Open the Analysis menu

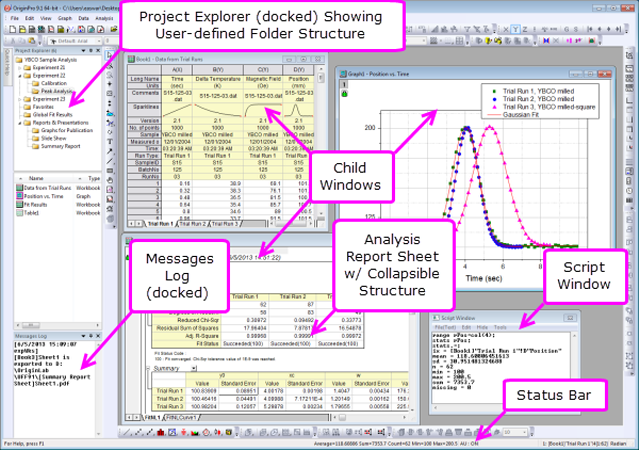click(x=104, y=18)
